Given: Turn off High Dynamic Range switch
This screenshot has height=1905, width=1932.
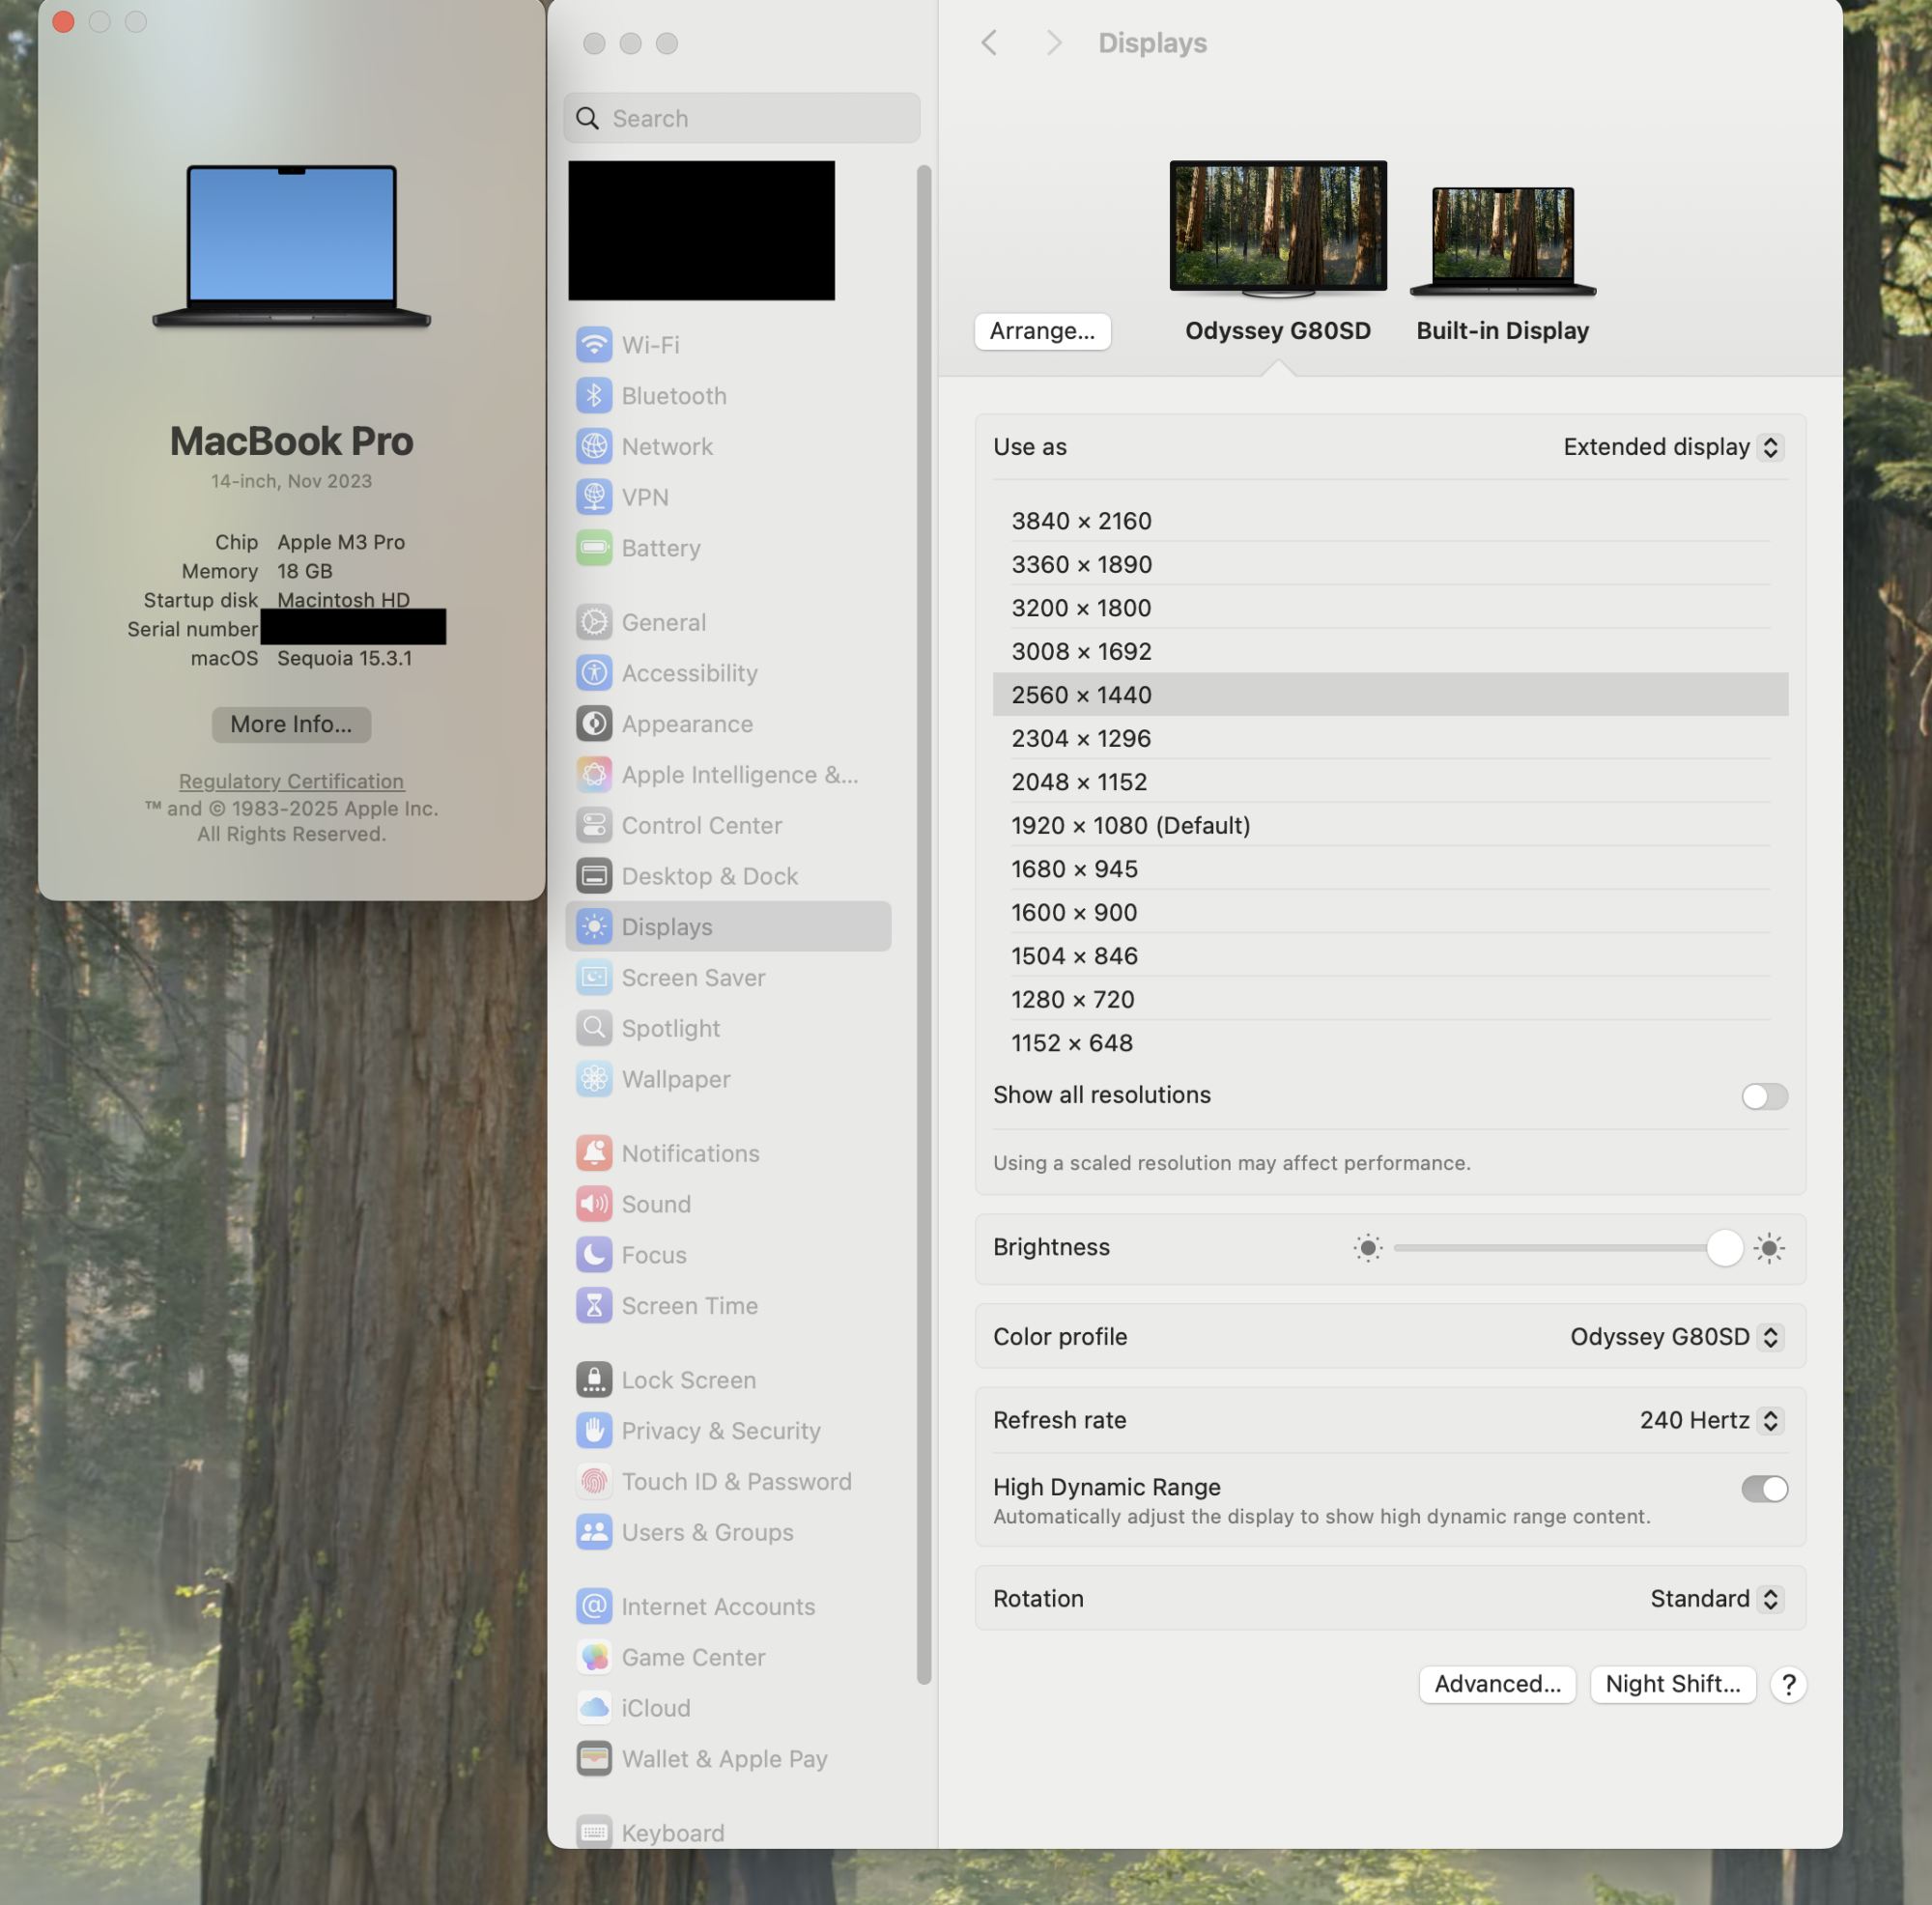Looking at the screenshot, I should (1764, 1489).
